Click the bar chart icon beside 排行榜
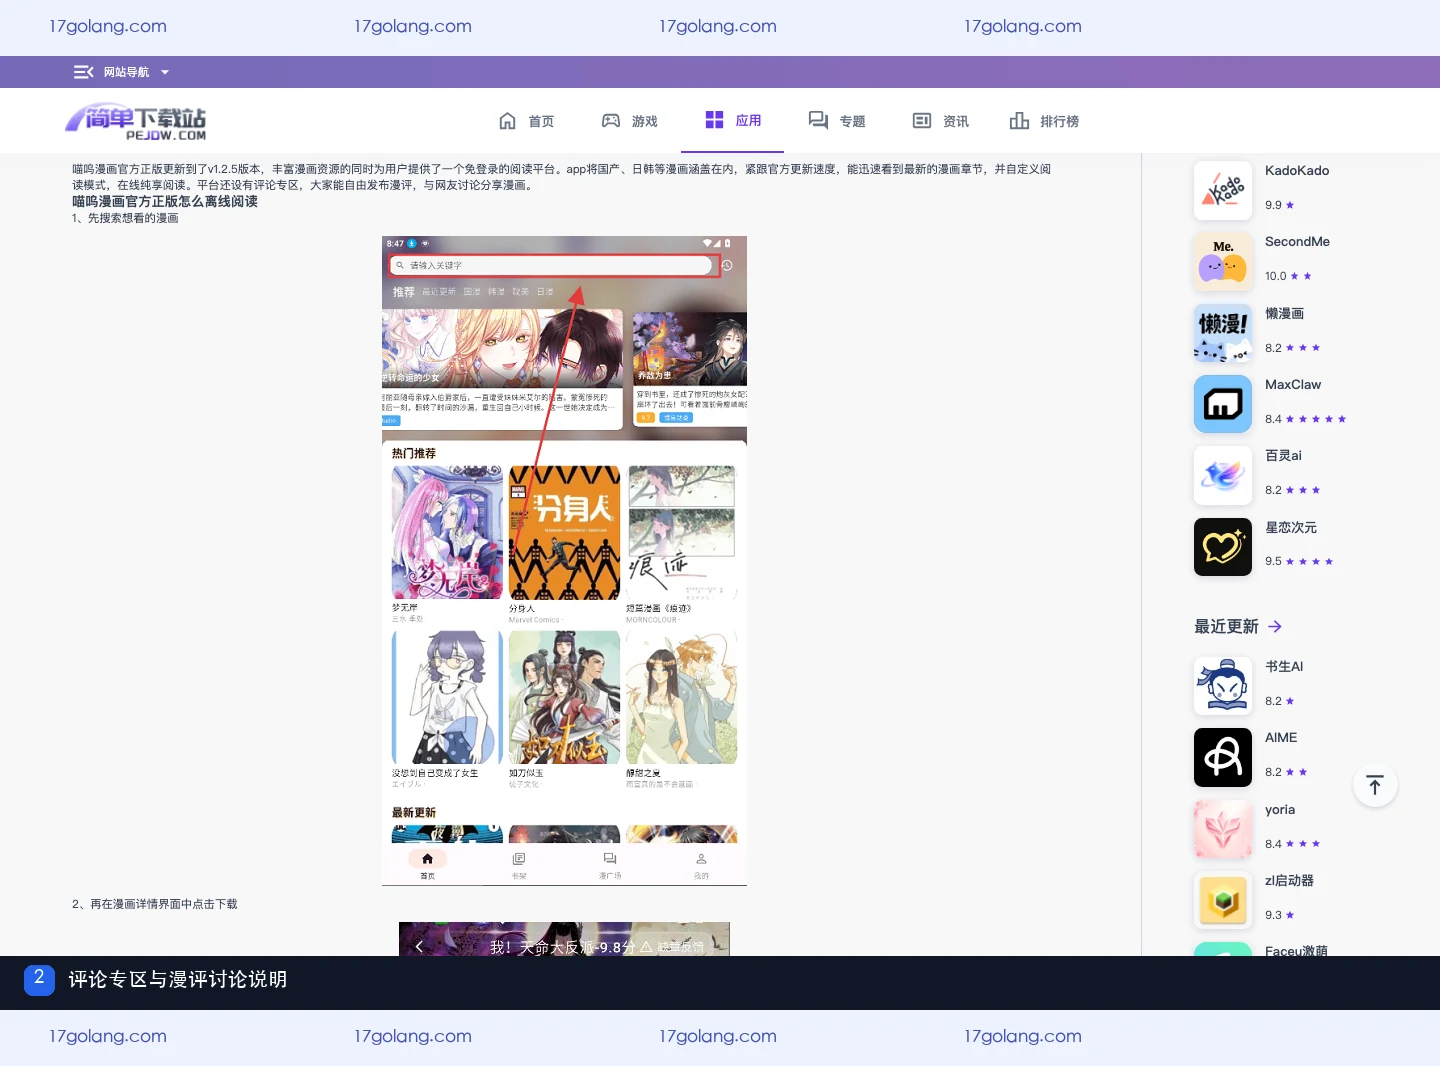The image size is (1440, 1066). click(x=1019, y=121)
